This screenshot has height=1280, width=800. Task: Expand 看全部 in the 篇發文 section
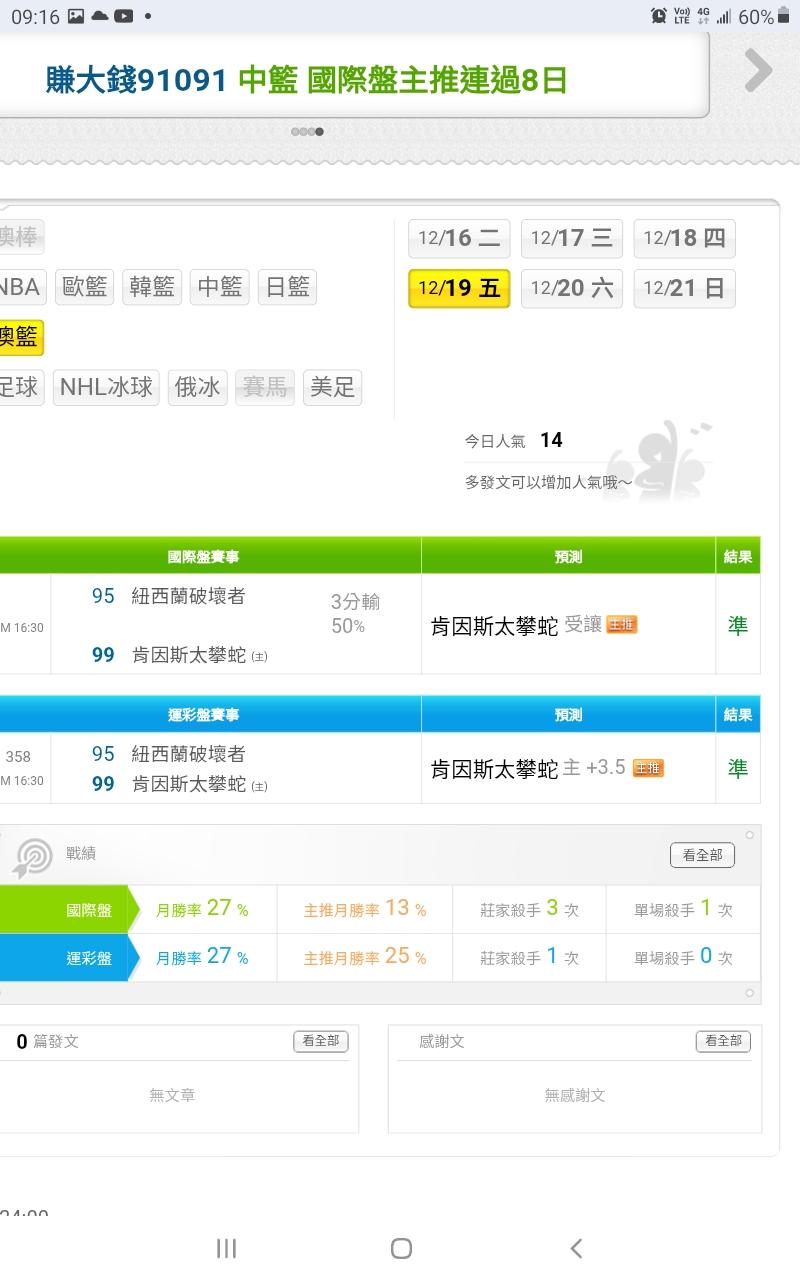click(x=320, y=1041)
